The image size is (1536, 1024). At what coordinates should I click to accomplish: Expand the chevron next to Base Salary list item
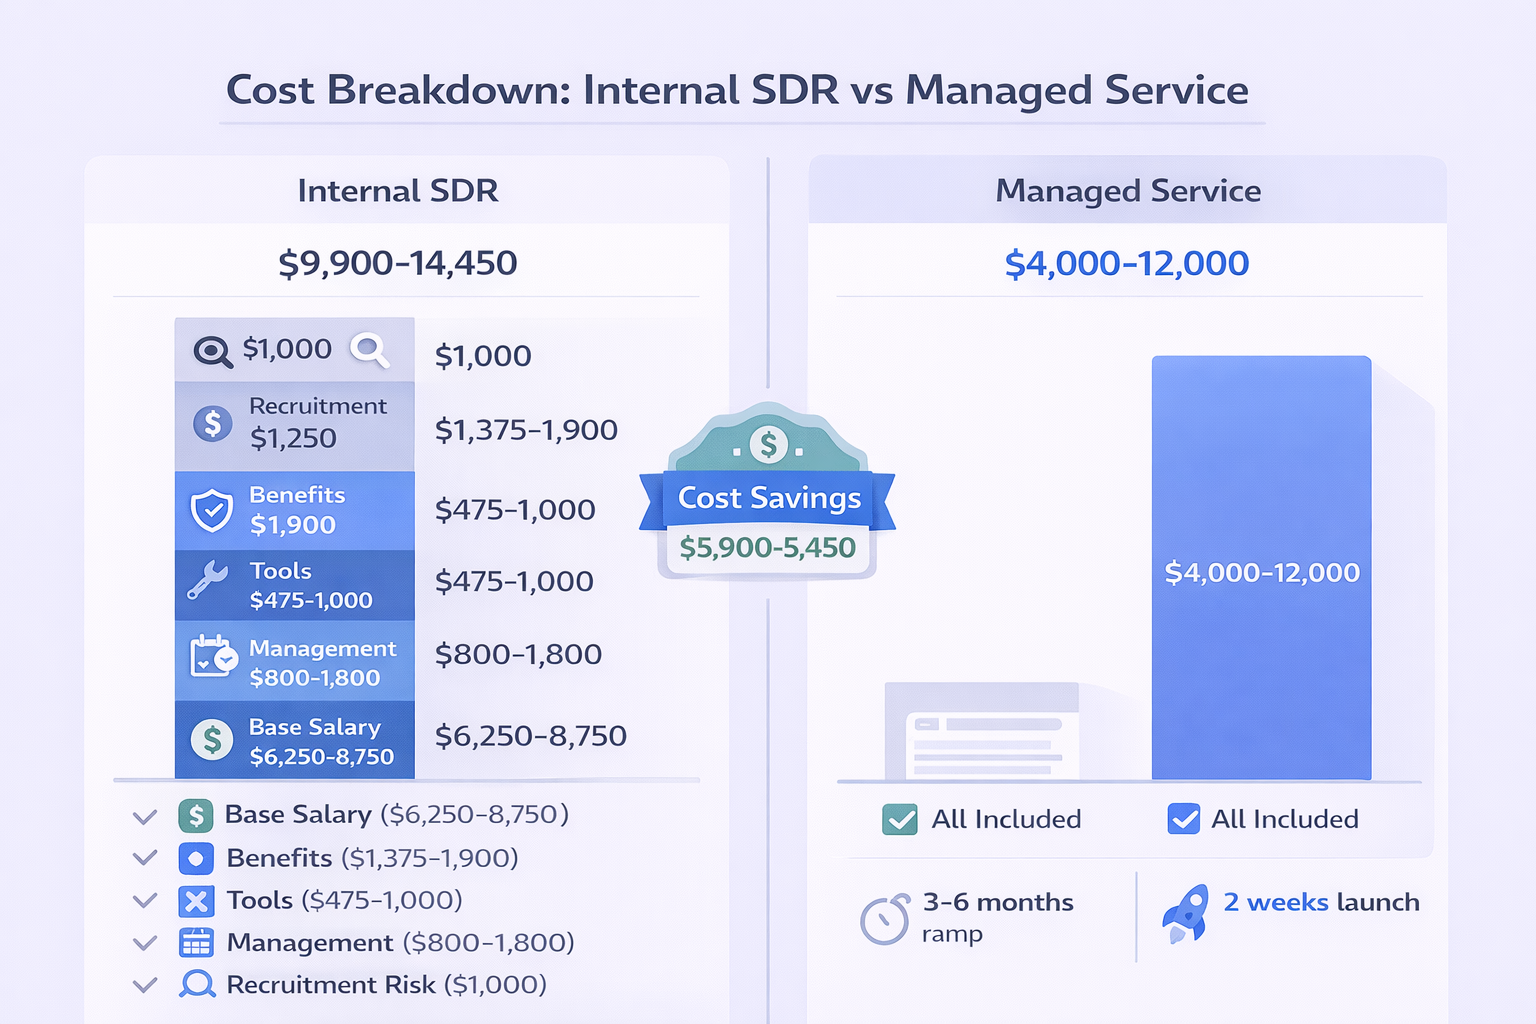click(145, 817)
